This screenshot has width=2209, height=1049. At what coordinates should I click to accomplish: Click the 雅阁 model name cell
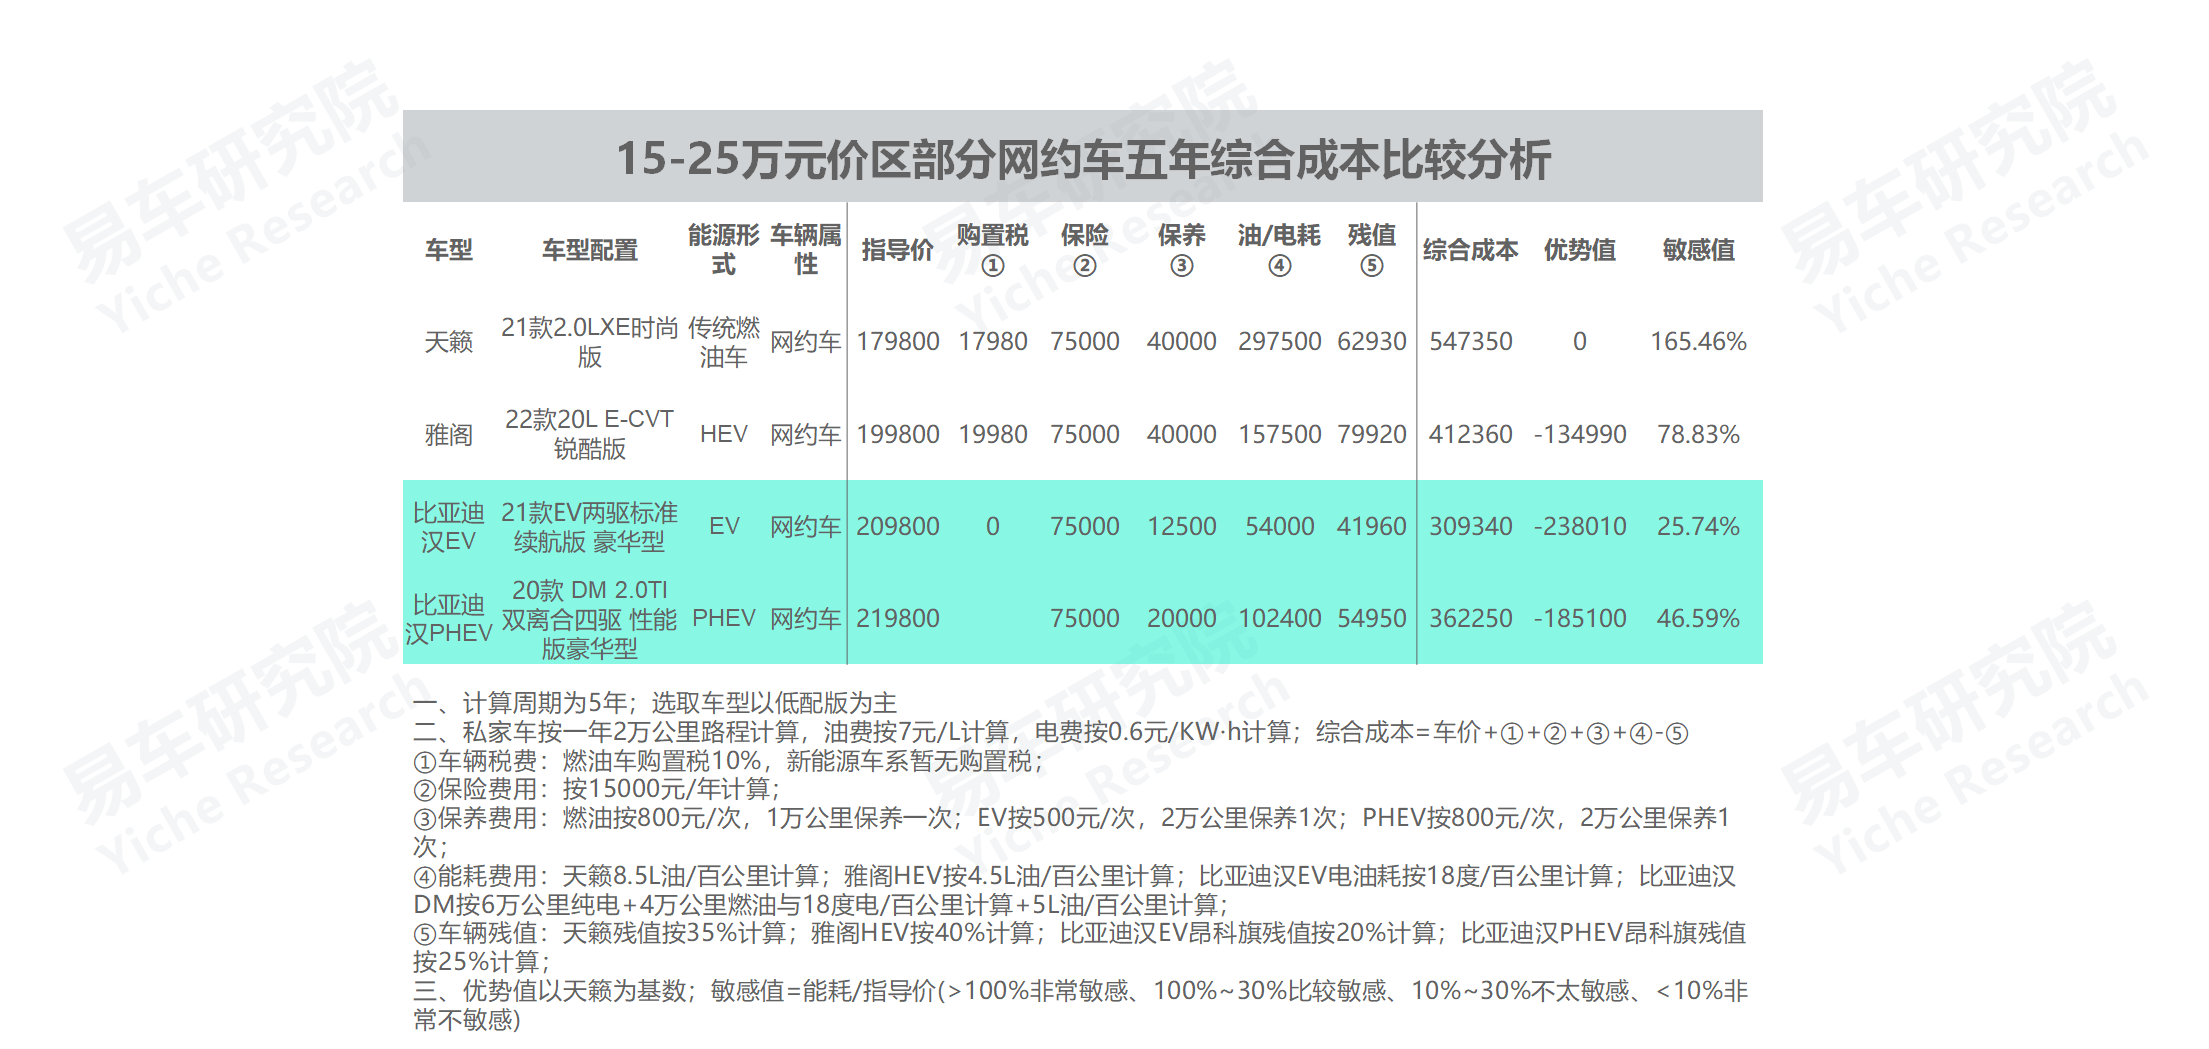448,434
